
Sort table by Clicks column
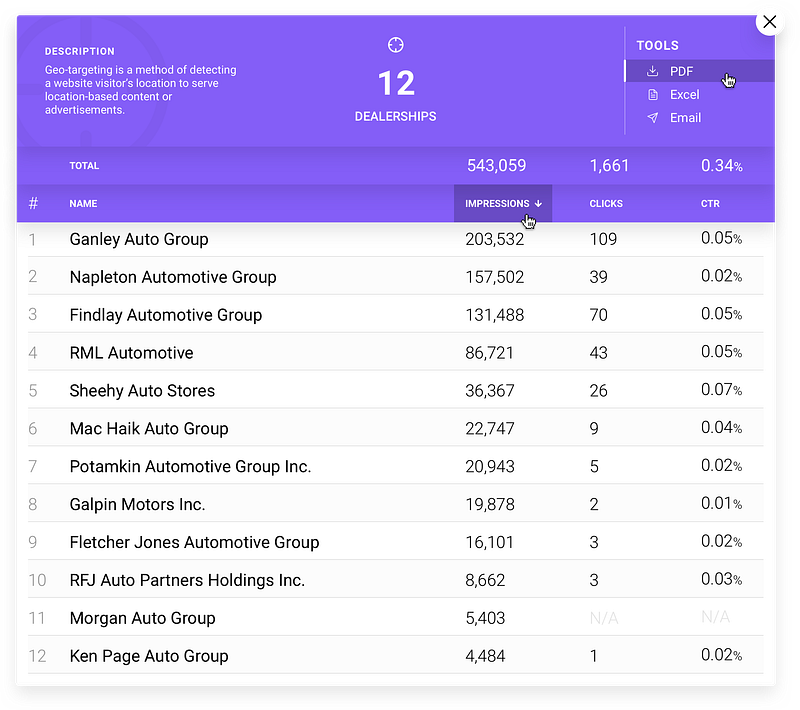tap(606, 203)
